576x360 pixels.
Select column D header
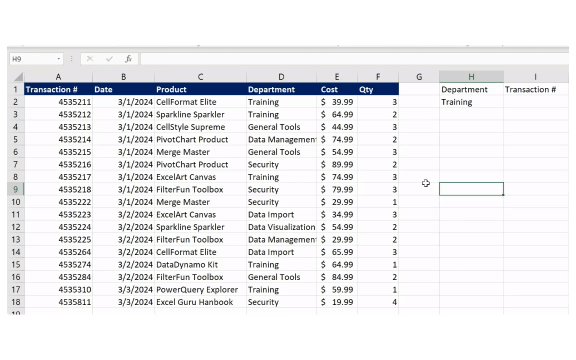pyautogui.click(x=281, y=77)
